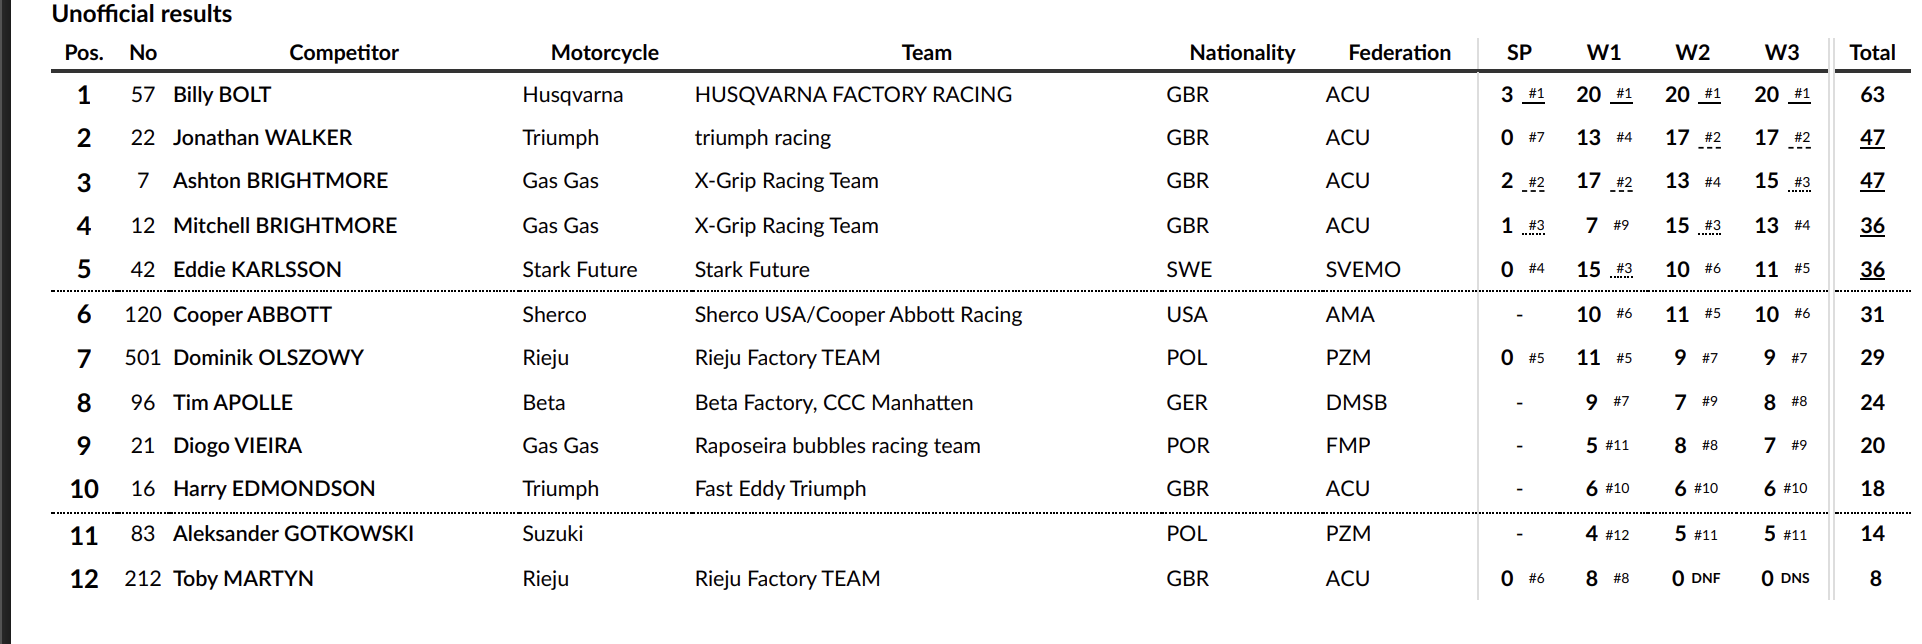This screenshot has height=644, width=1922.
Task: Select Cooper ABBOTT's row name
Action: click(252, 315)
